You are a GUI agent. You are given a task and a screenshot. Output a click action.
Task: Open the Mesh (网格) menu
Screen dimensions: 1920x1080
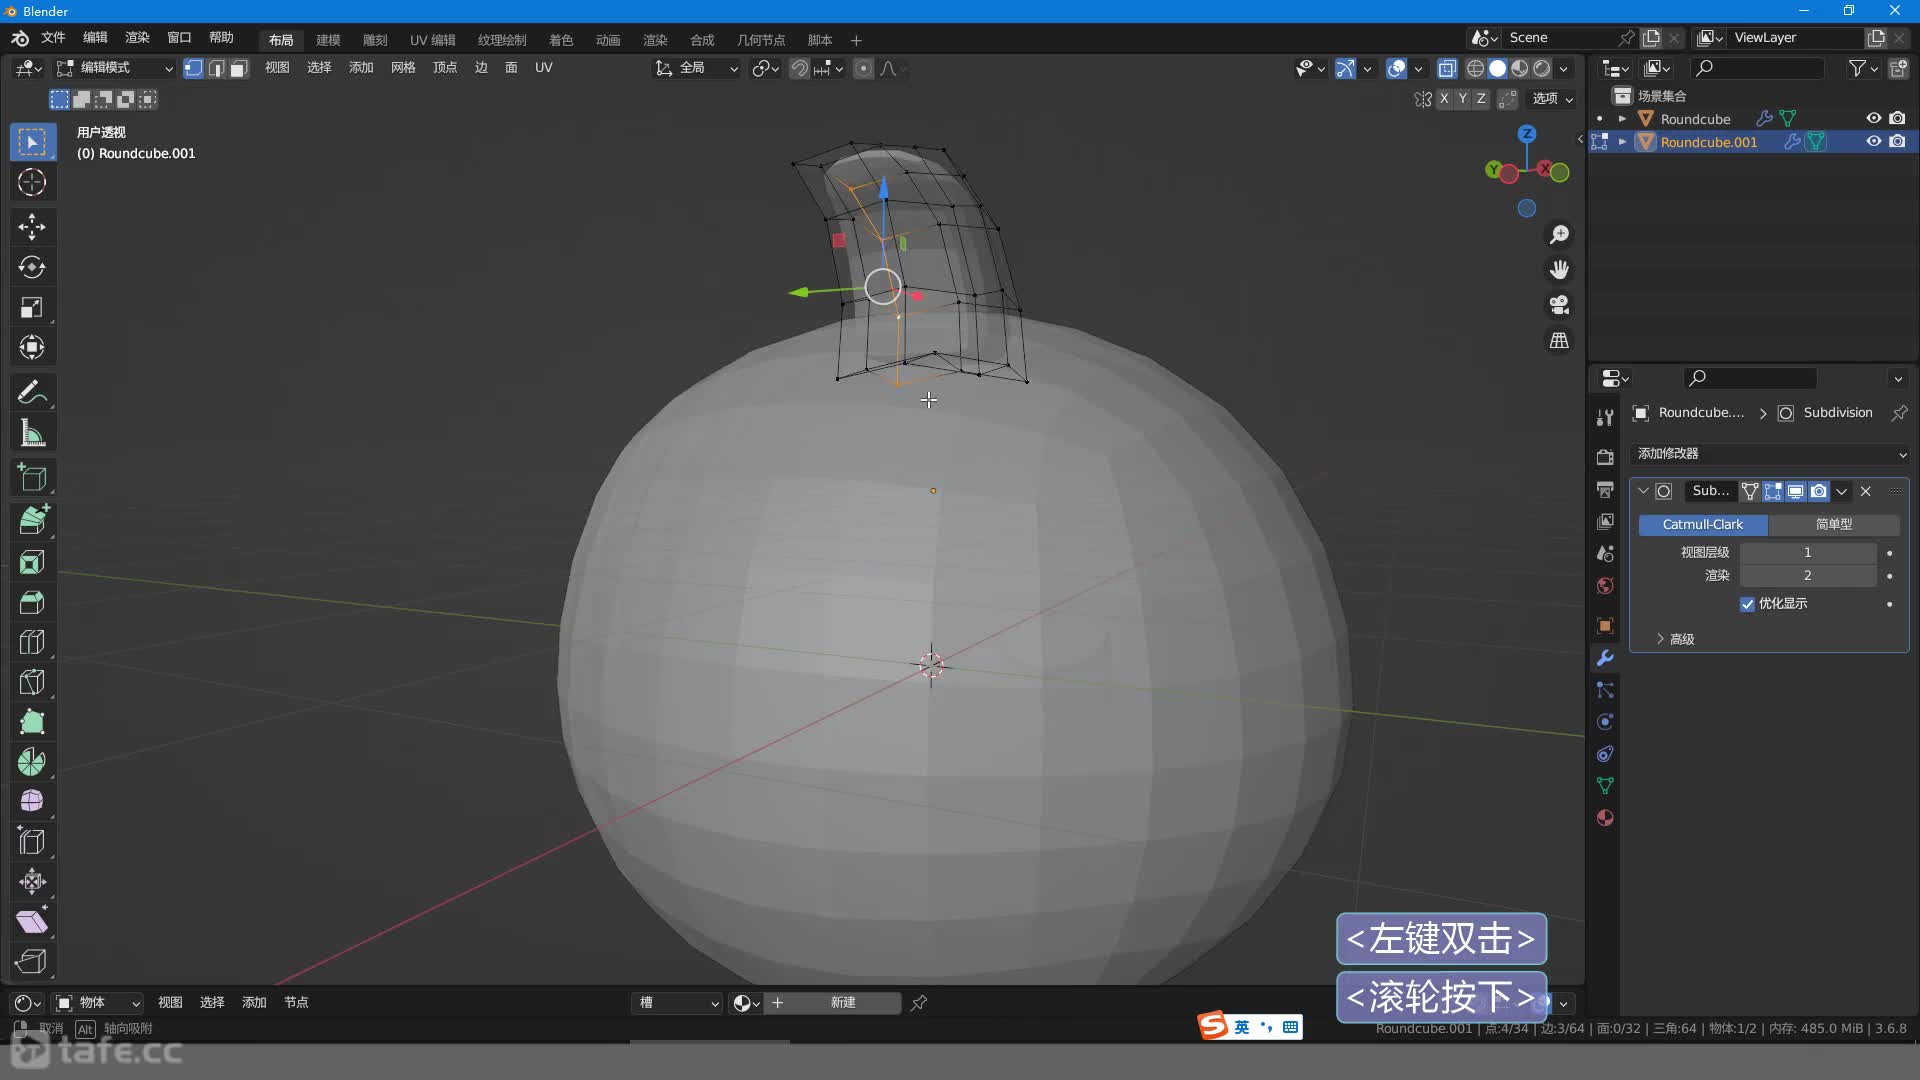403,68
